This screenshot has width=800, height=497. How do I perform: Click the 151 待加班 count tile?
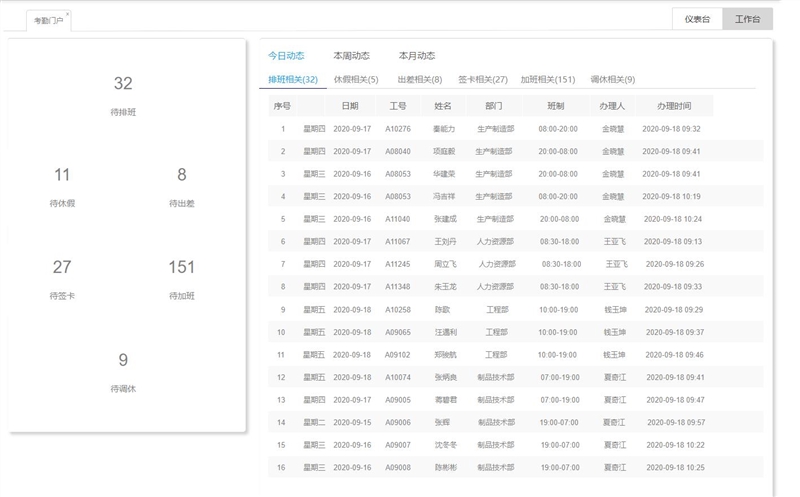coord(182,278)
